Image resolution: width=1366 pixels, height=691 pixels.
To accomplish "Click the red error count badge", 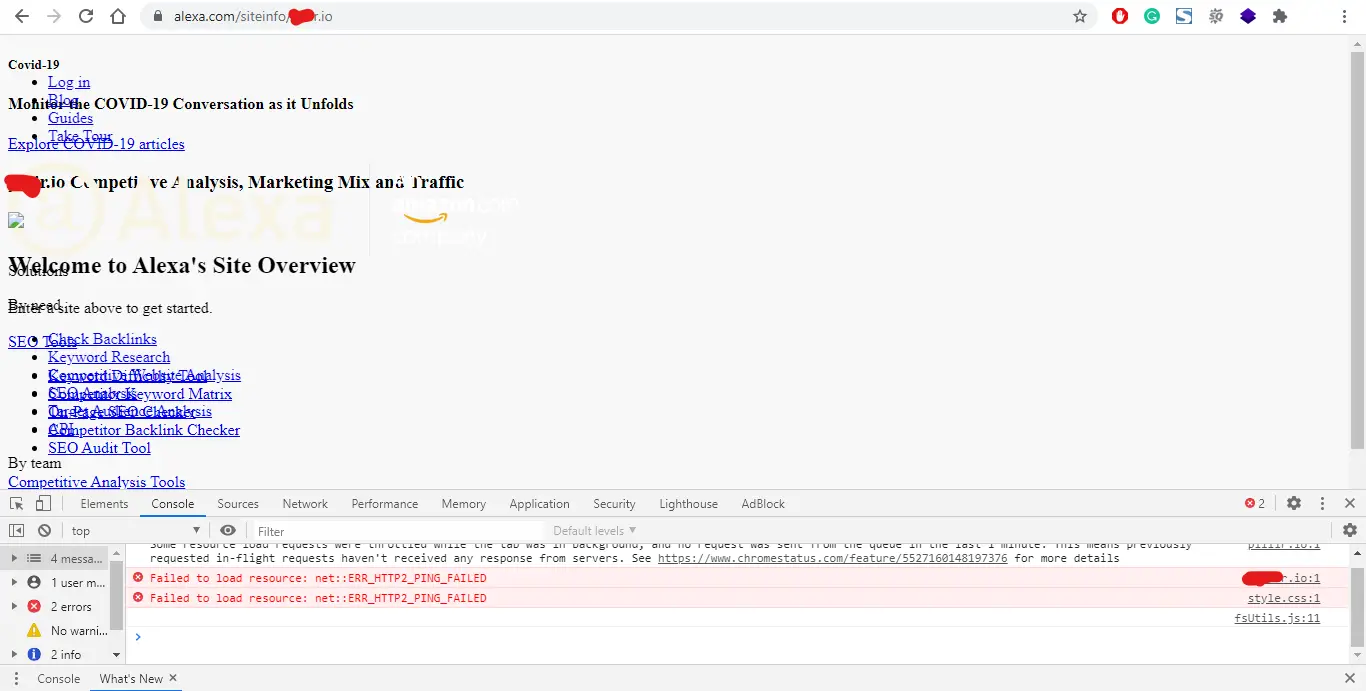I will (x=1255, y=504).
